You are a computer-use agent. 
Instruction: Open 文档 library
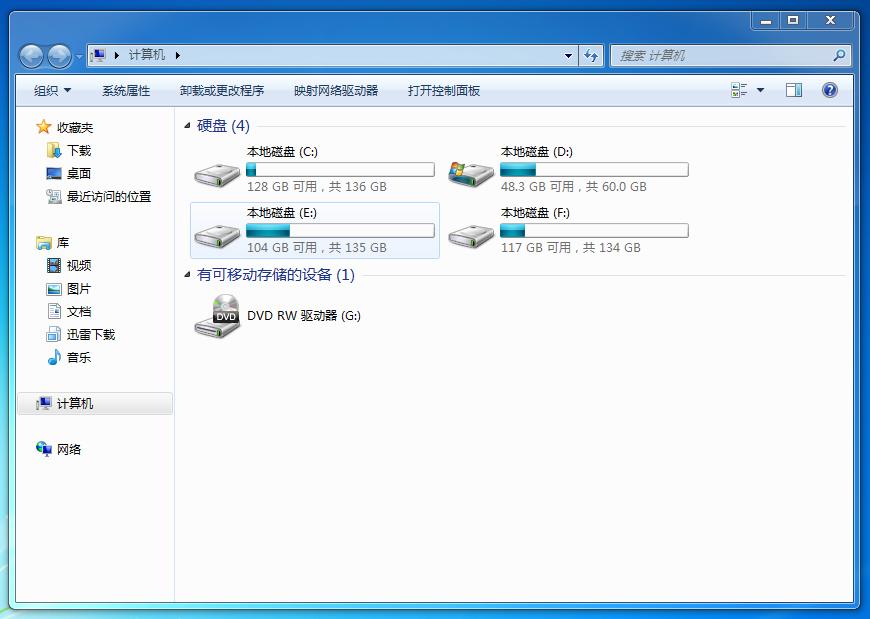(x=79, y=312)
